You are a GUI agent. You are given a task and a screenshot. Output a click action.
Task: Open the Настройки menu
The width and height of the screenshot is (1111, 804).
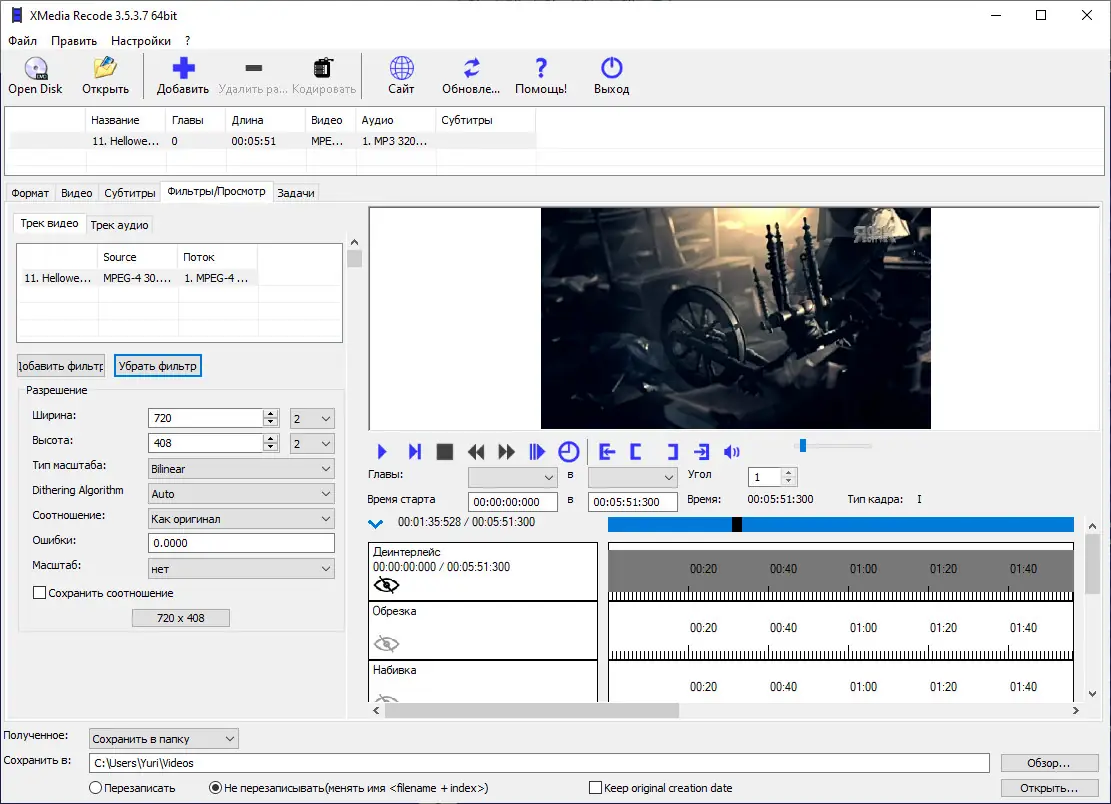tap(140, 41)
